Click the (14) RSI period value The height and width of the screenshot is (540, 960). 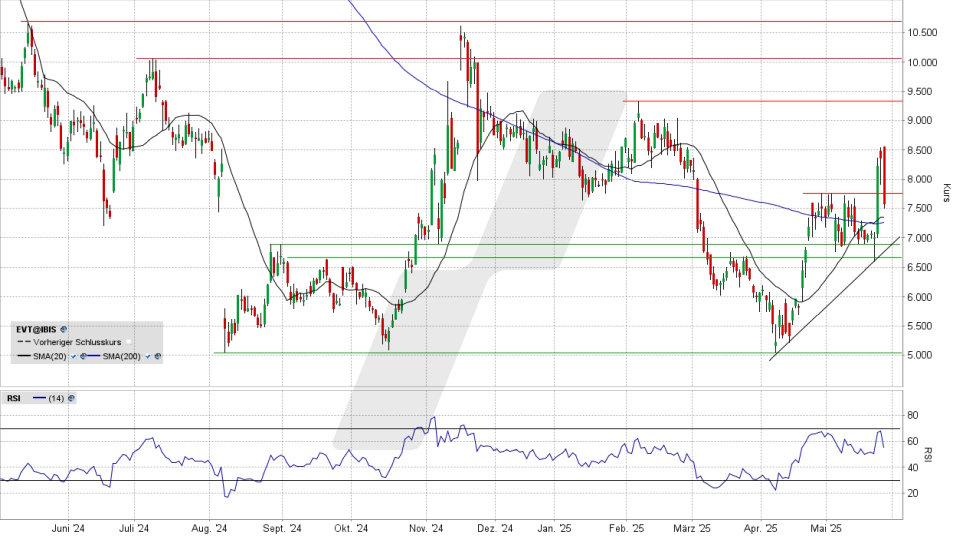pyautogui.click(x=56, y=399)
